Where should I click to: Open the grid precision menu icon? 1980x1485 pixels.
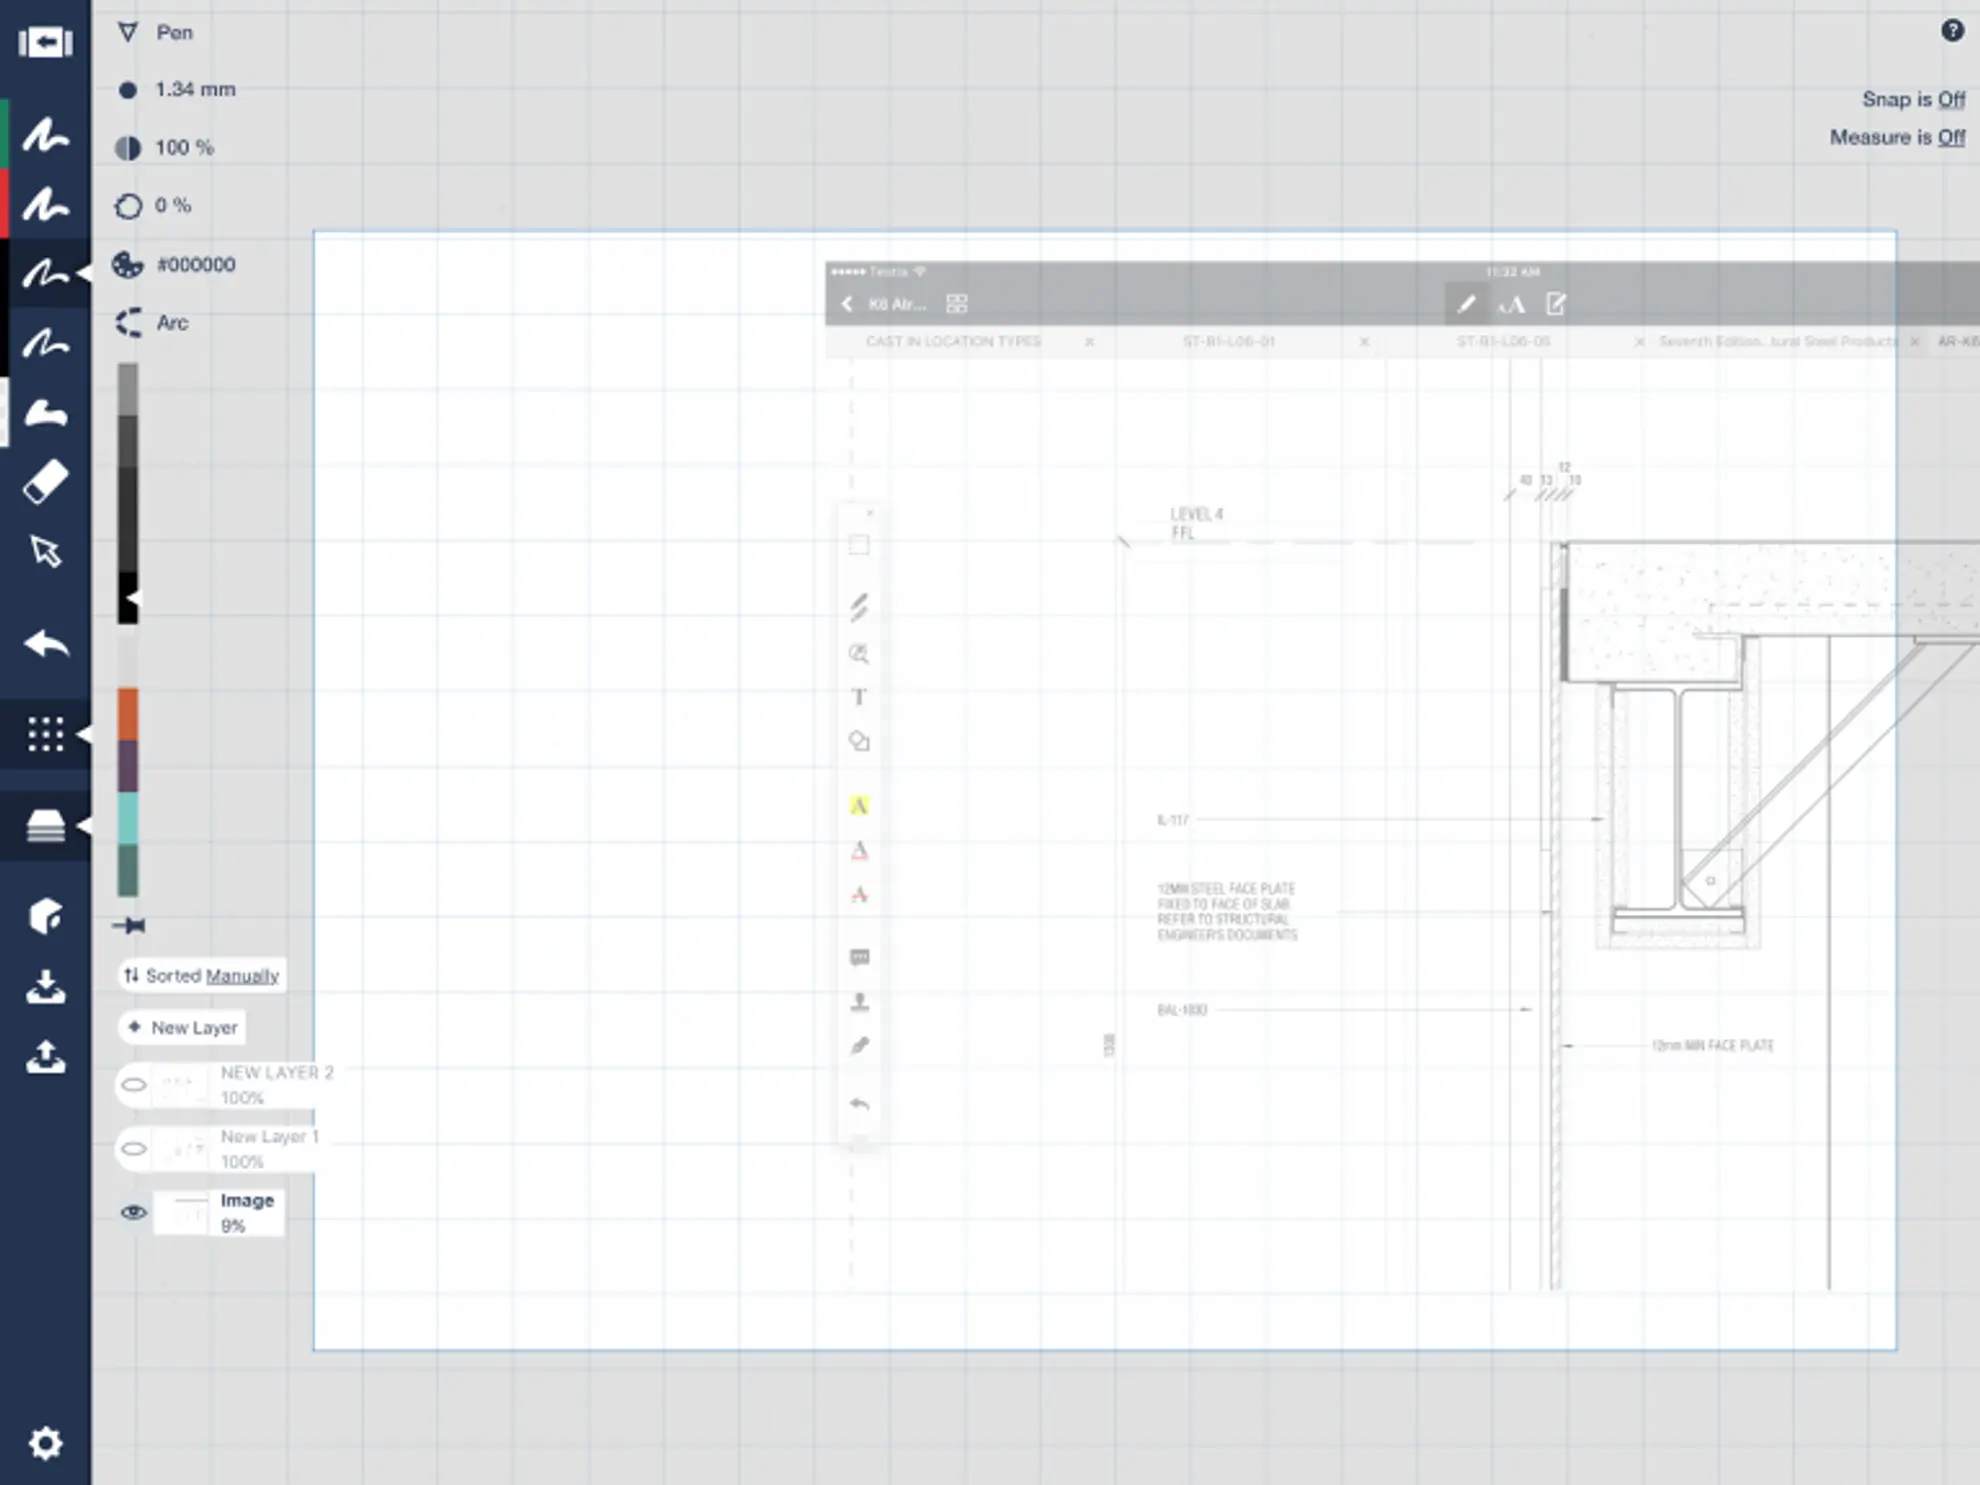tap(45, 734)
